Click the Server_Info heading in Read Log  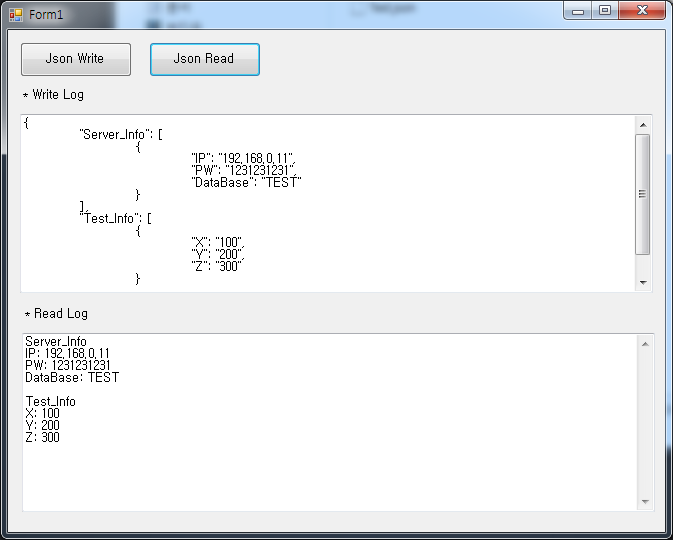[x=56, y=341]
